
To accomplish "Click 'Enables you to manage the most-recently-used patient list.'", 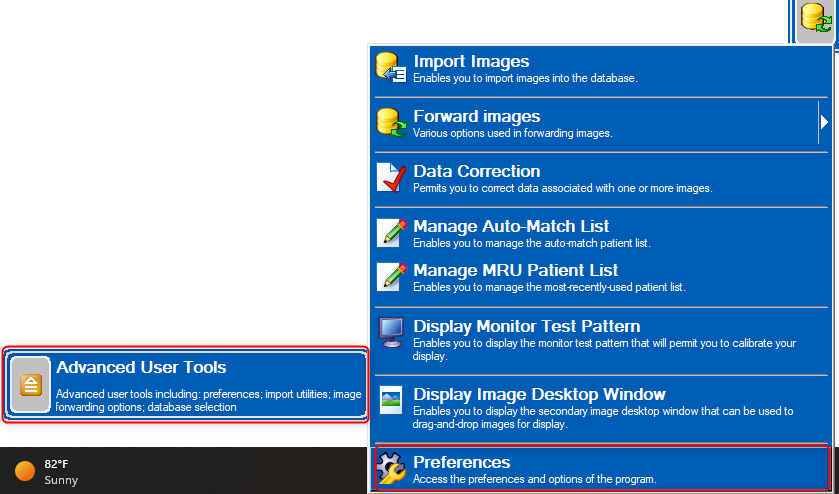I will pos(549,287).
